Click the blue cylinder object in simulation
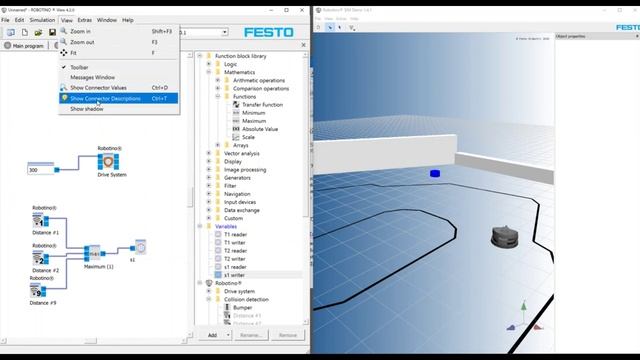640x360 pixels. click(435, 173)
